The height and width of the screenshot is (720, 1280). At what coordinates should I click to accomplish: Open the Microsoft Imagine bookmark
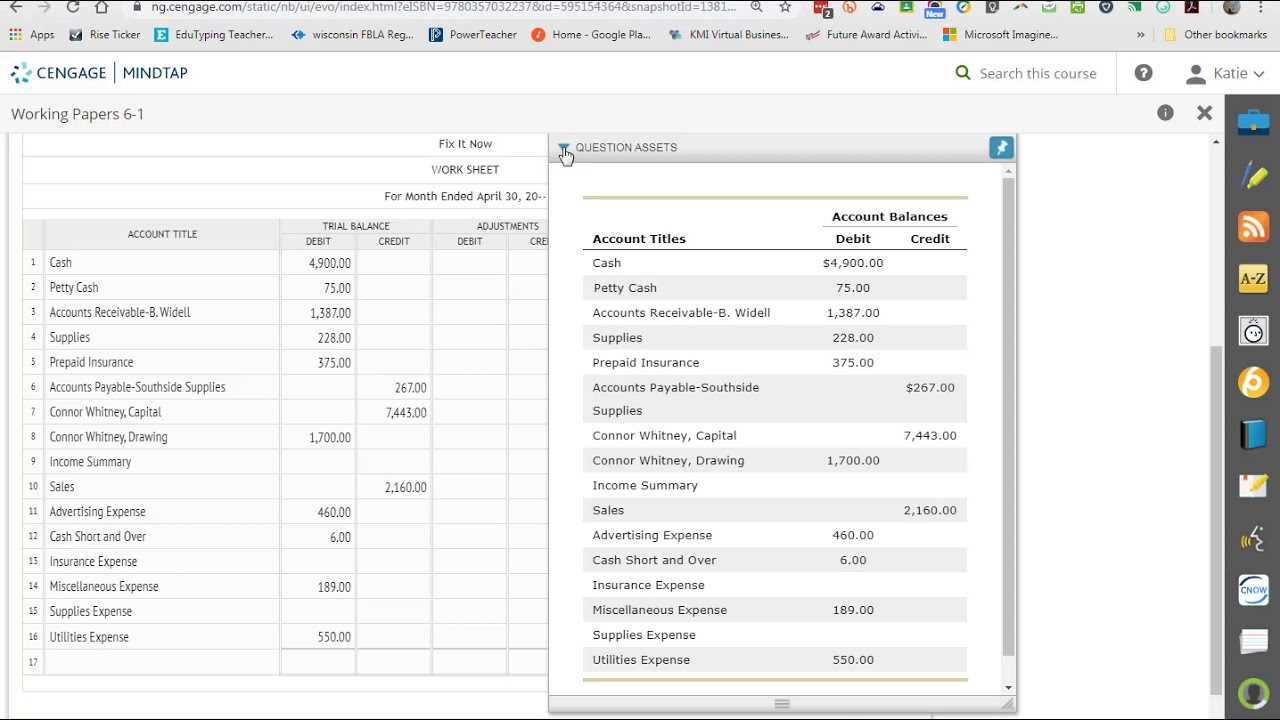[1001, 34]
